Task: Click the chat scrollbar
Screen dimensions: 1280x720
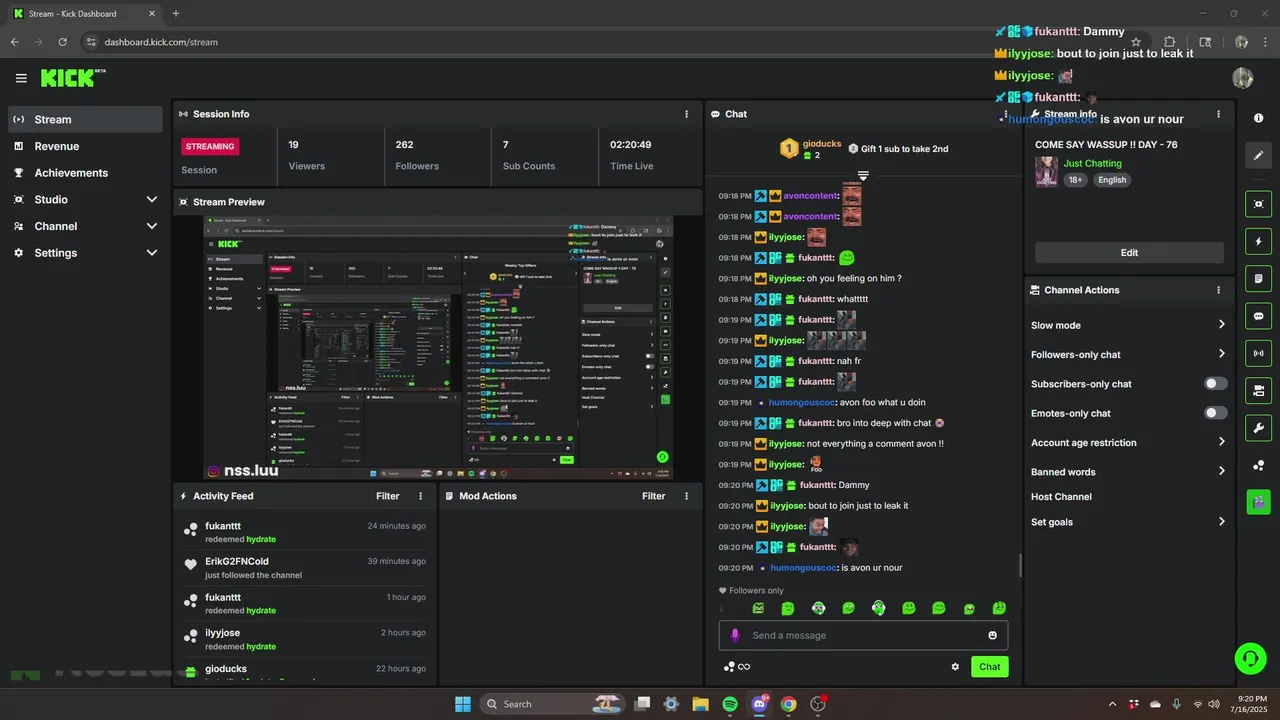Action: (1020, 566)
